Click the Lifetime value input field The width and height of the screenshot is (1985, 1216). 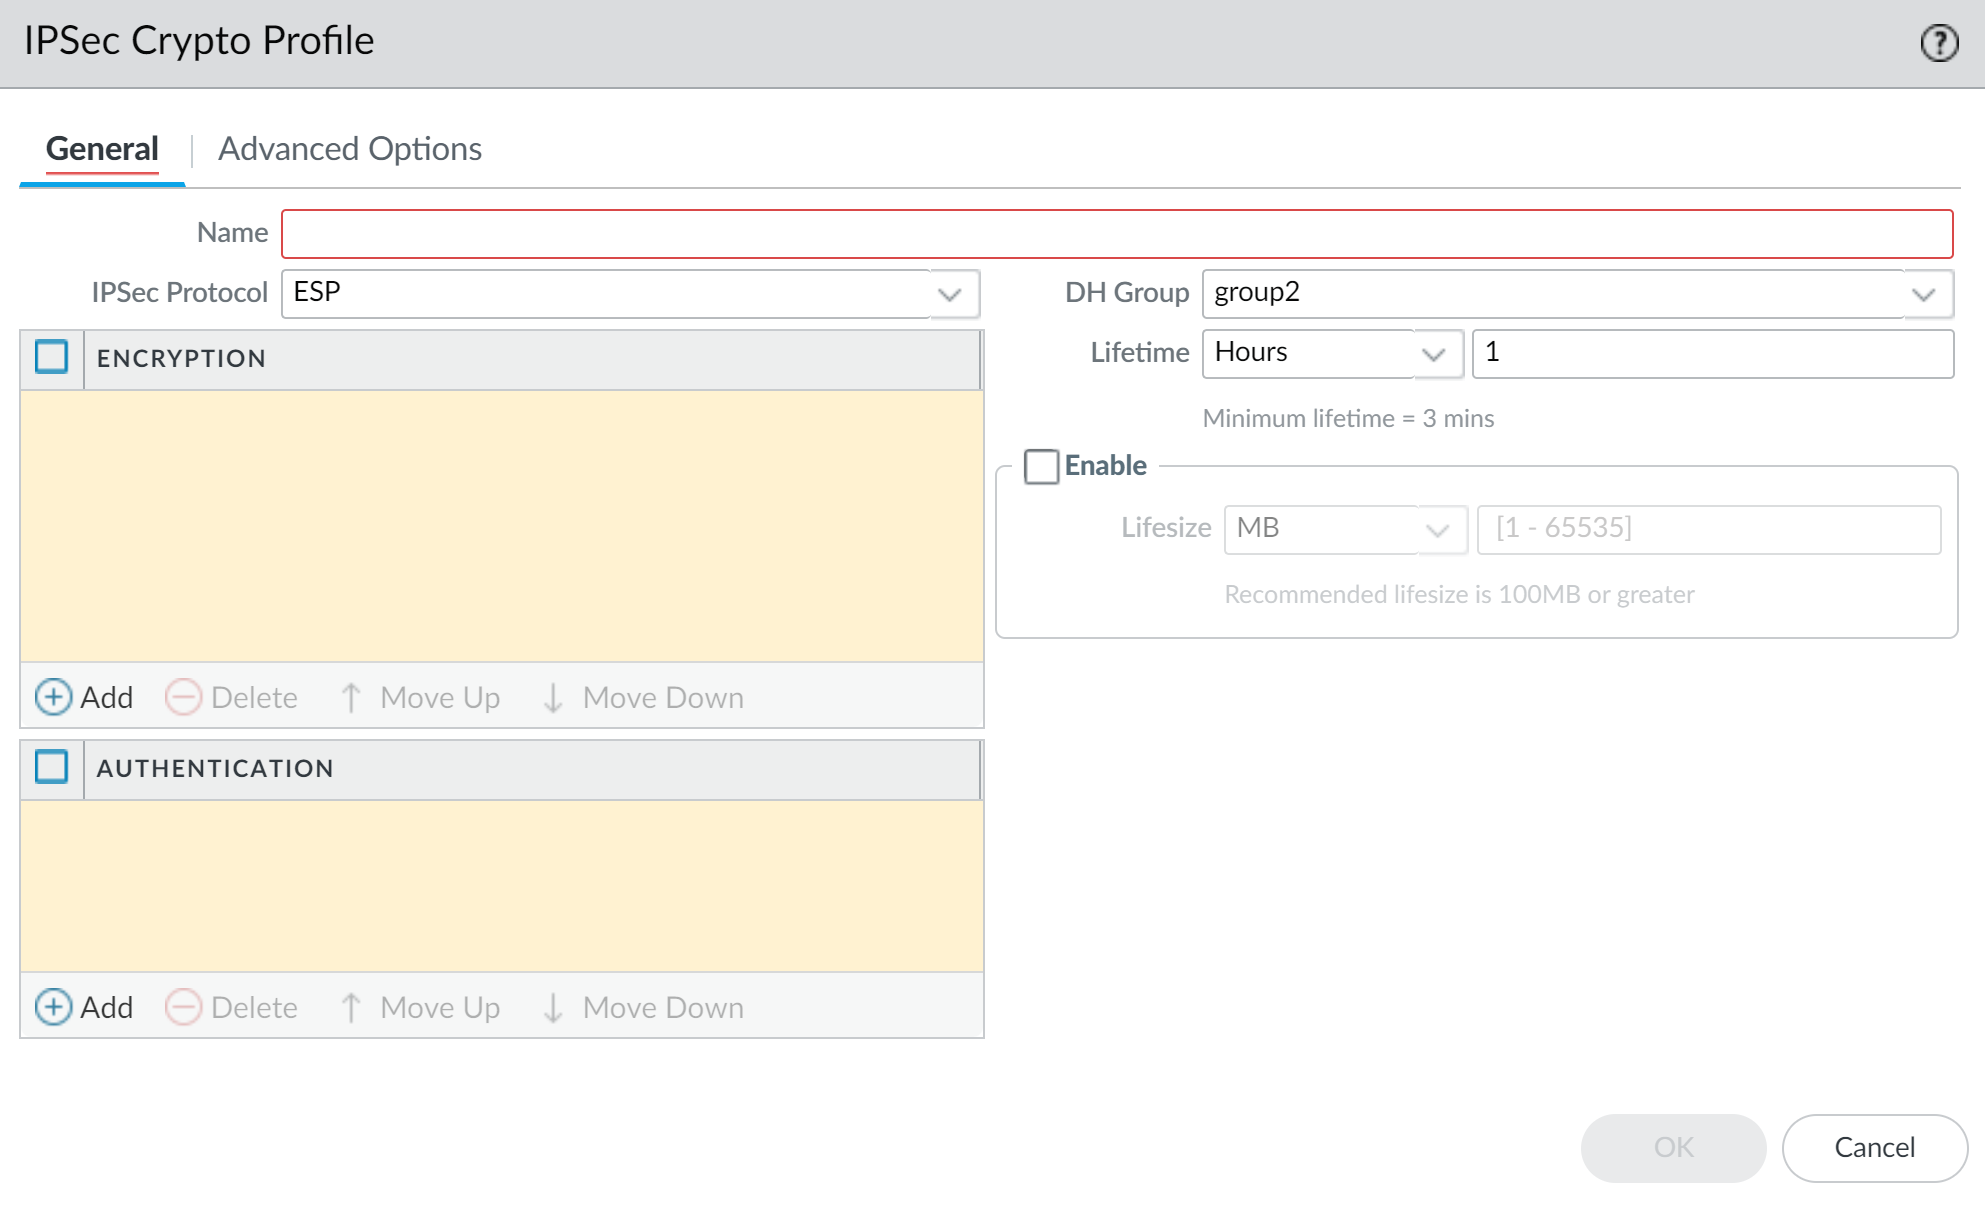pyautogui.click(x=1712, y=354)
